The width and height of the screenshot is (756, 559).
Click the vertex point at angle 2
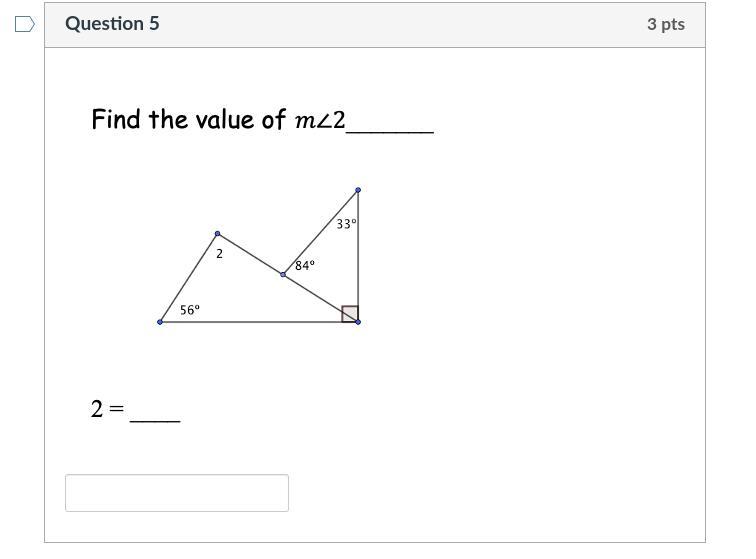click(217, 234)
